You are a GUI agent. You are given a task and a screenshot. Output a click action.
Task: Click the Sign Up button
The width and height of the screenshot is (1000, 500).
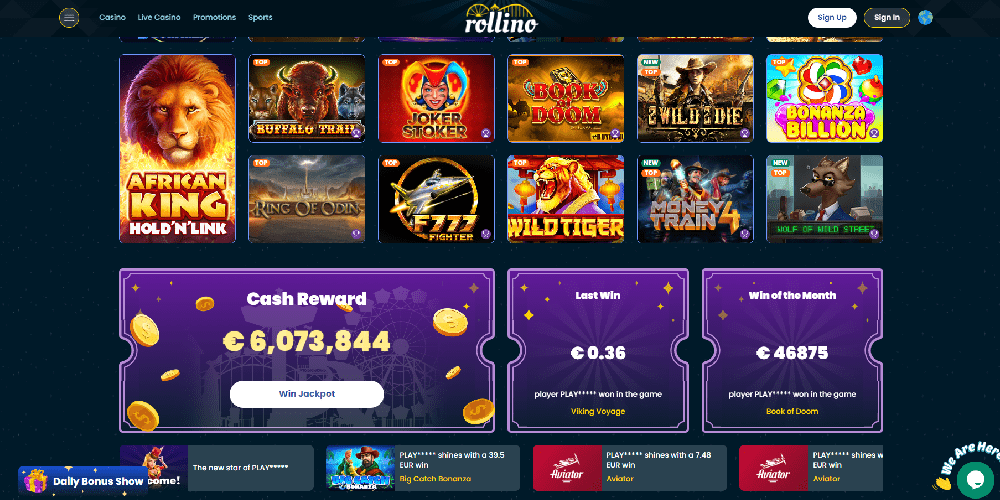click(832, 18)
